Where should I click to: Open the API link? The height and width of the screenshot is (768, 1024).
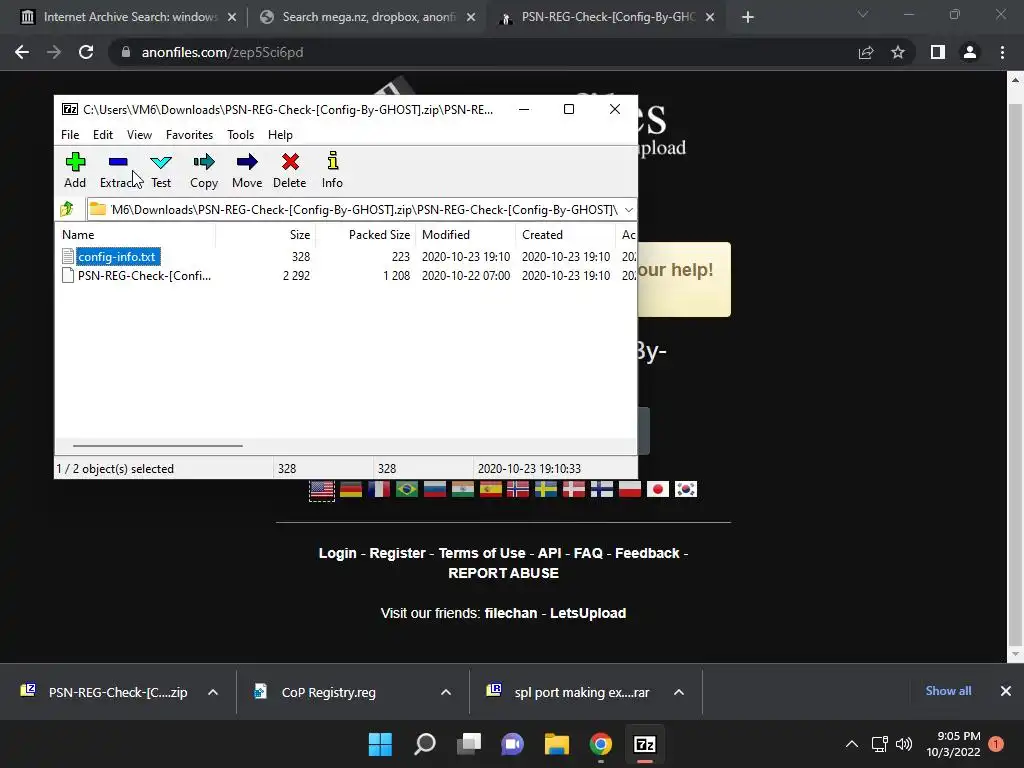click(x=550, y=553)
